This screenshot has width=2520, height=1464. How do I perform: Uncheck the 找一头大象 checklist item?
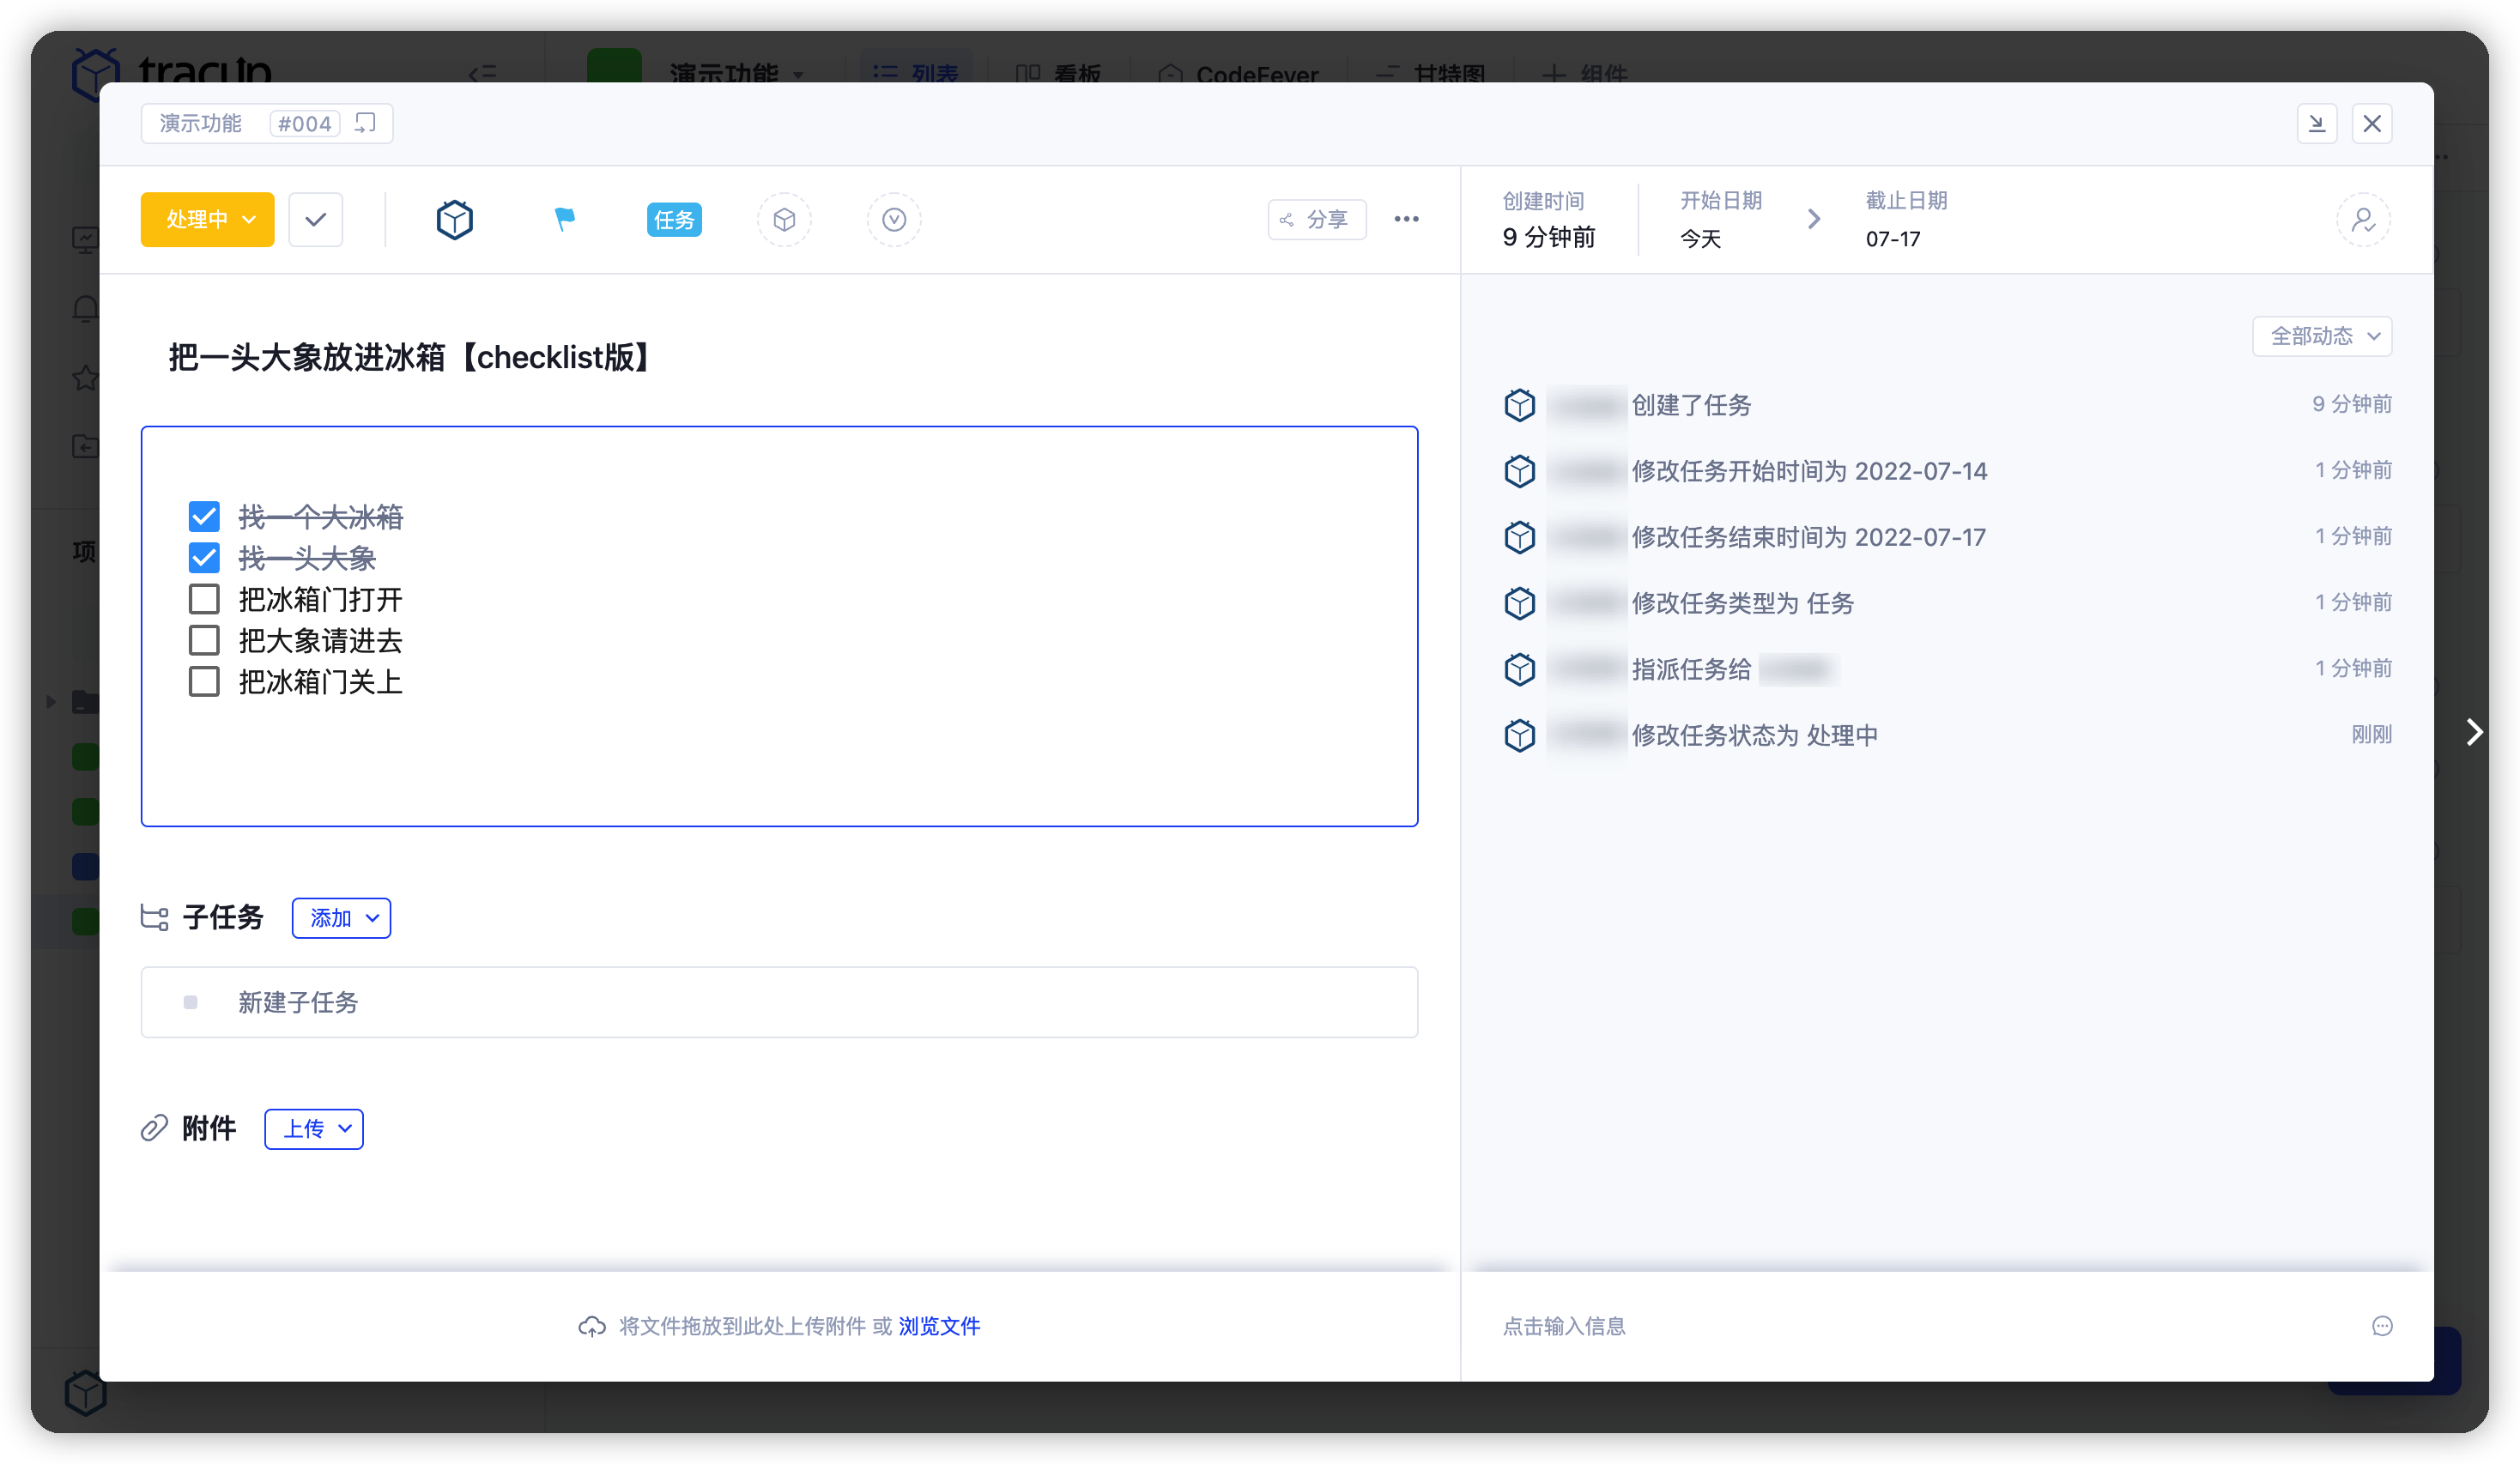(204, 557)
